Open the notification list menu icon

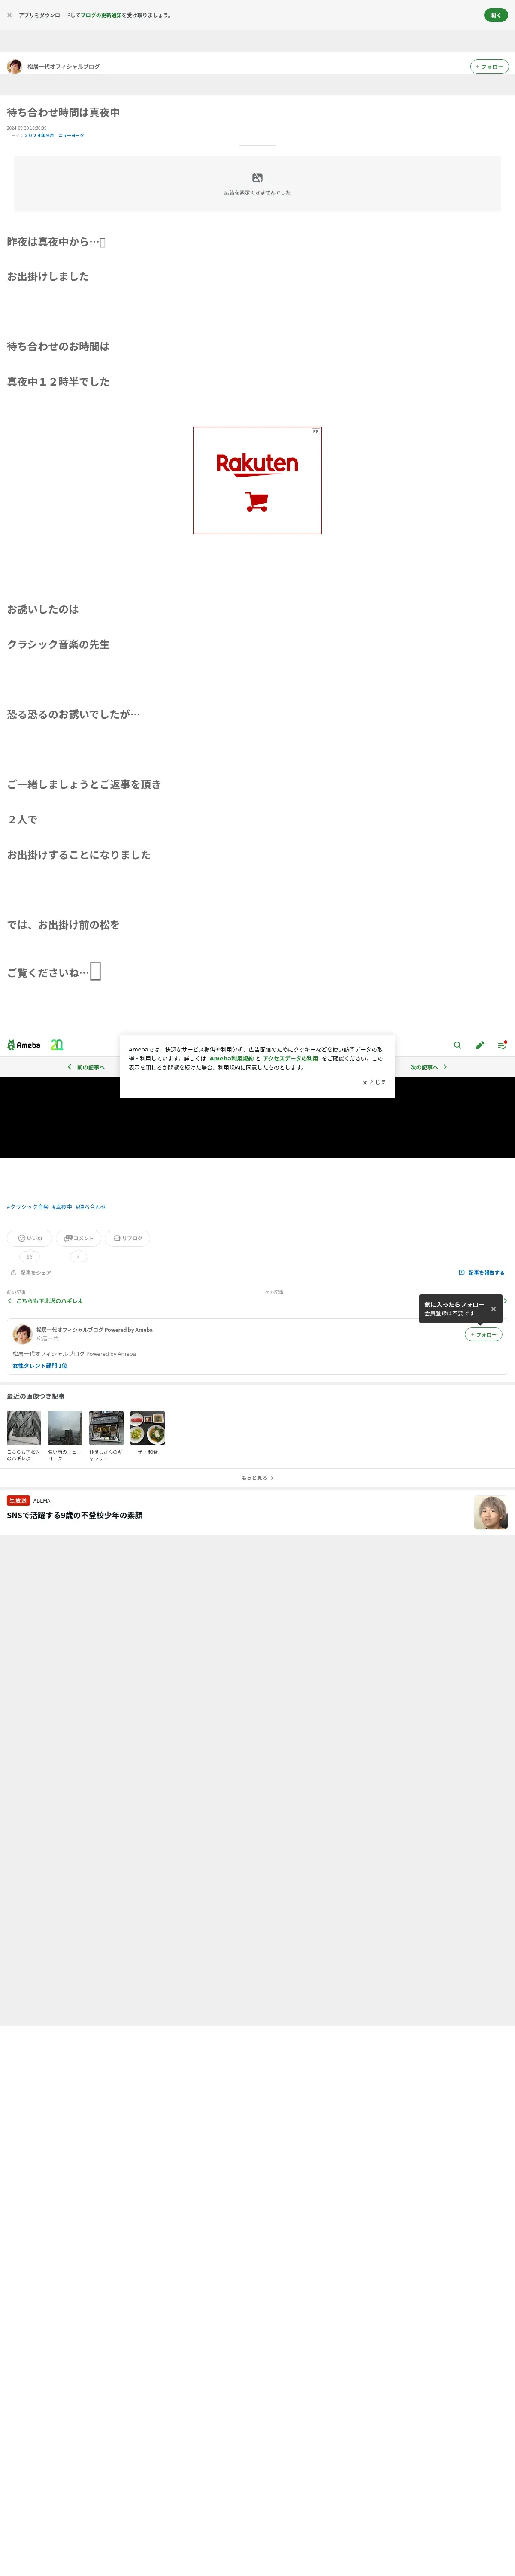[502, 1045]
